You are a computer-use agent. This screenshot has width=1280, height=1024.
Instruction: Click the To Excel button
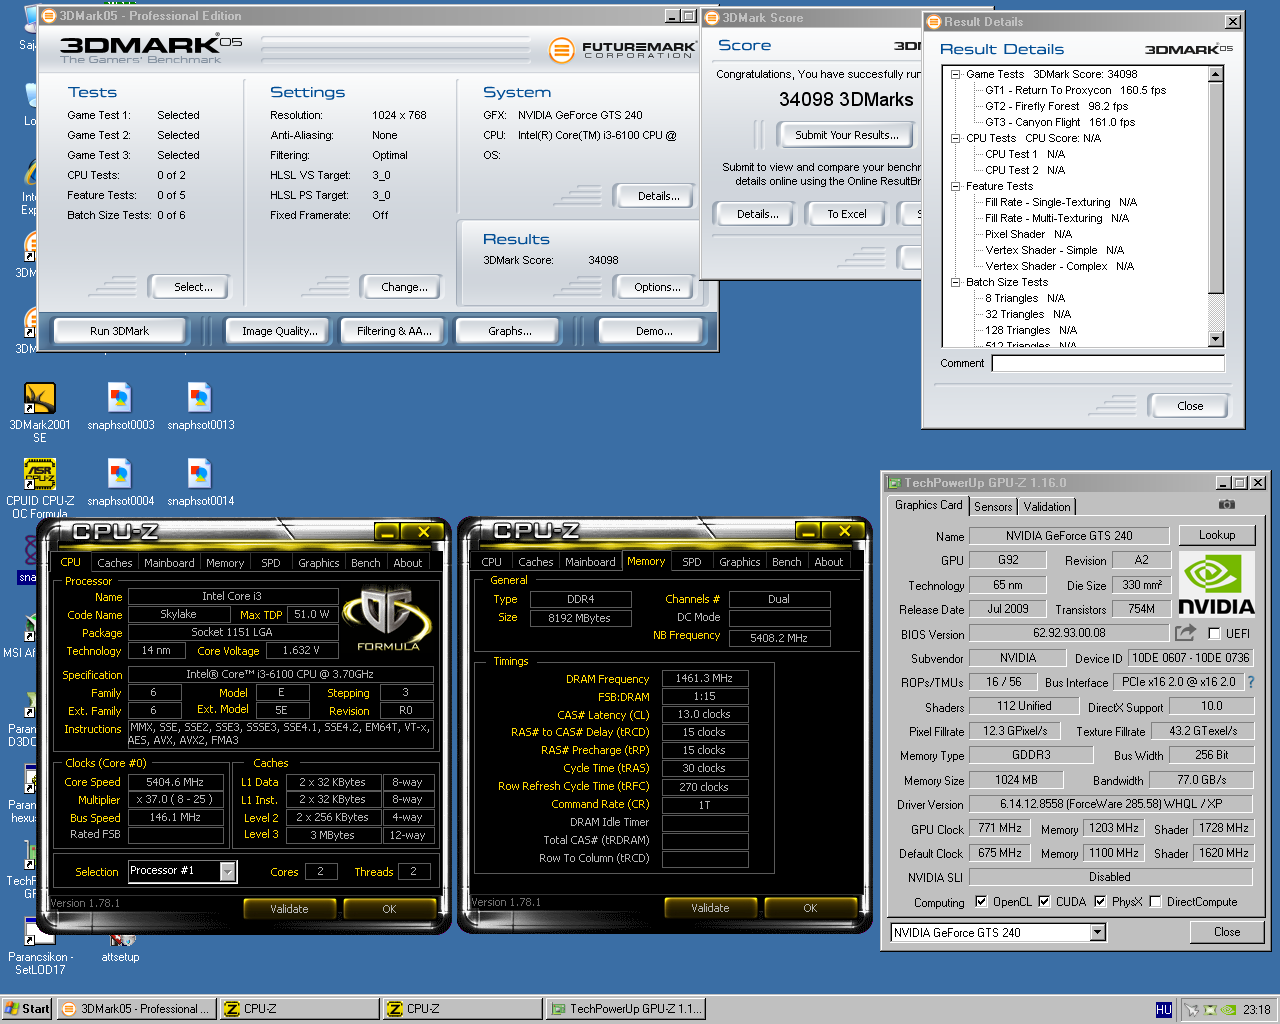[847, 214]
